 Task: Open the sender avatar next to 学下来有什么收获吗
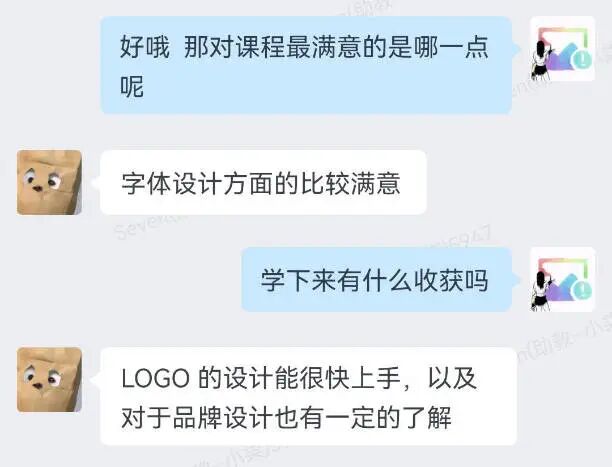click(562, 280)
